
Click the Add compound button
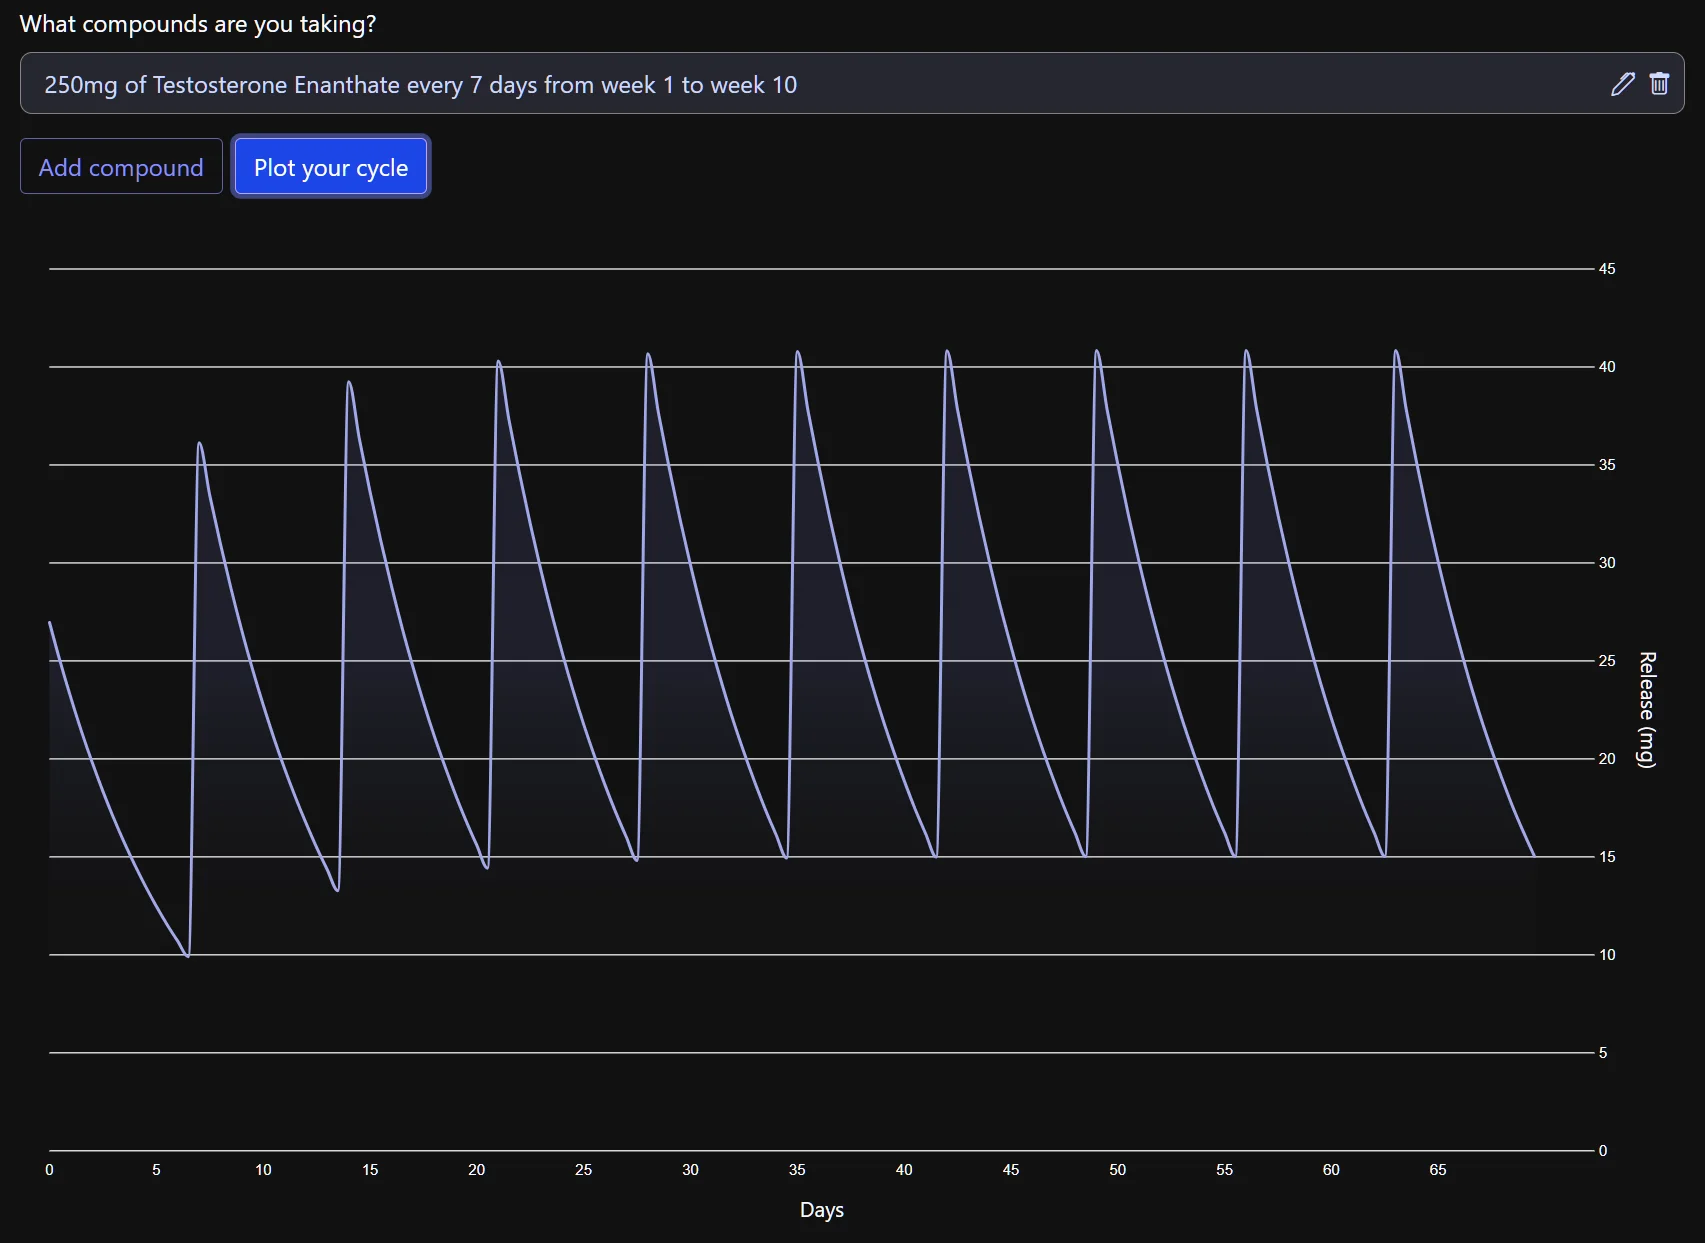click(121, 167)
